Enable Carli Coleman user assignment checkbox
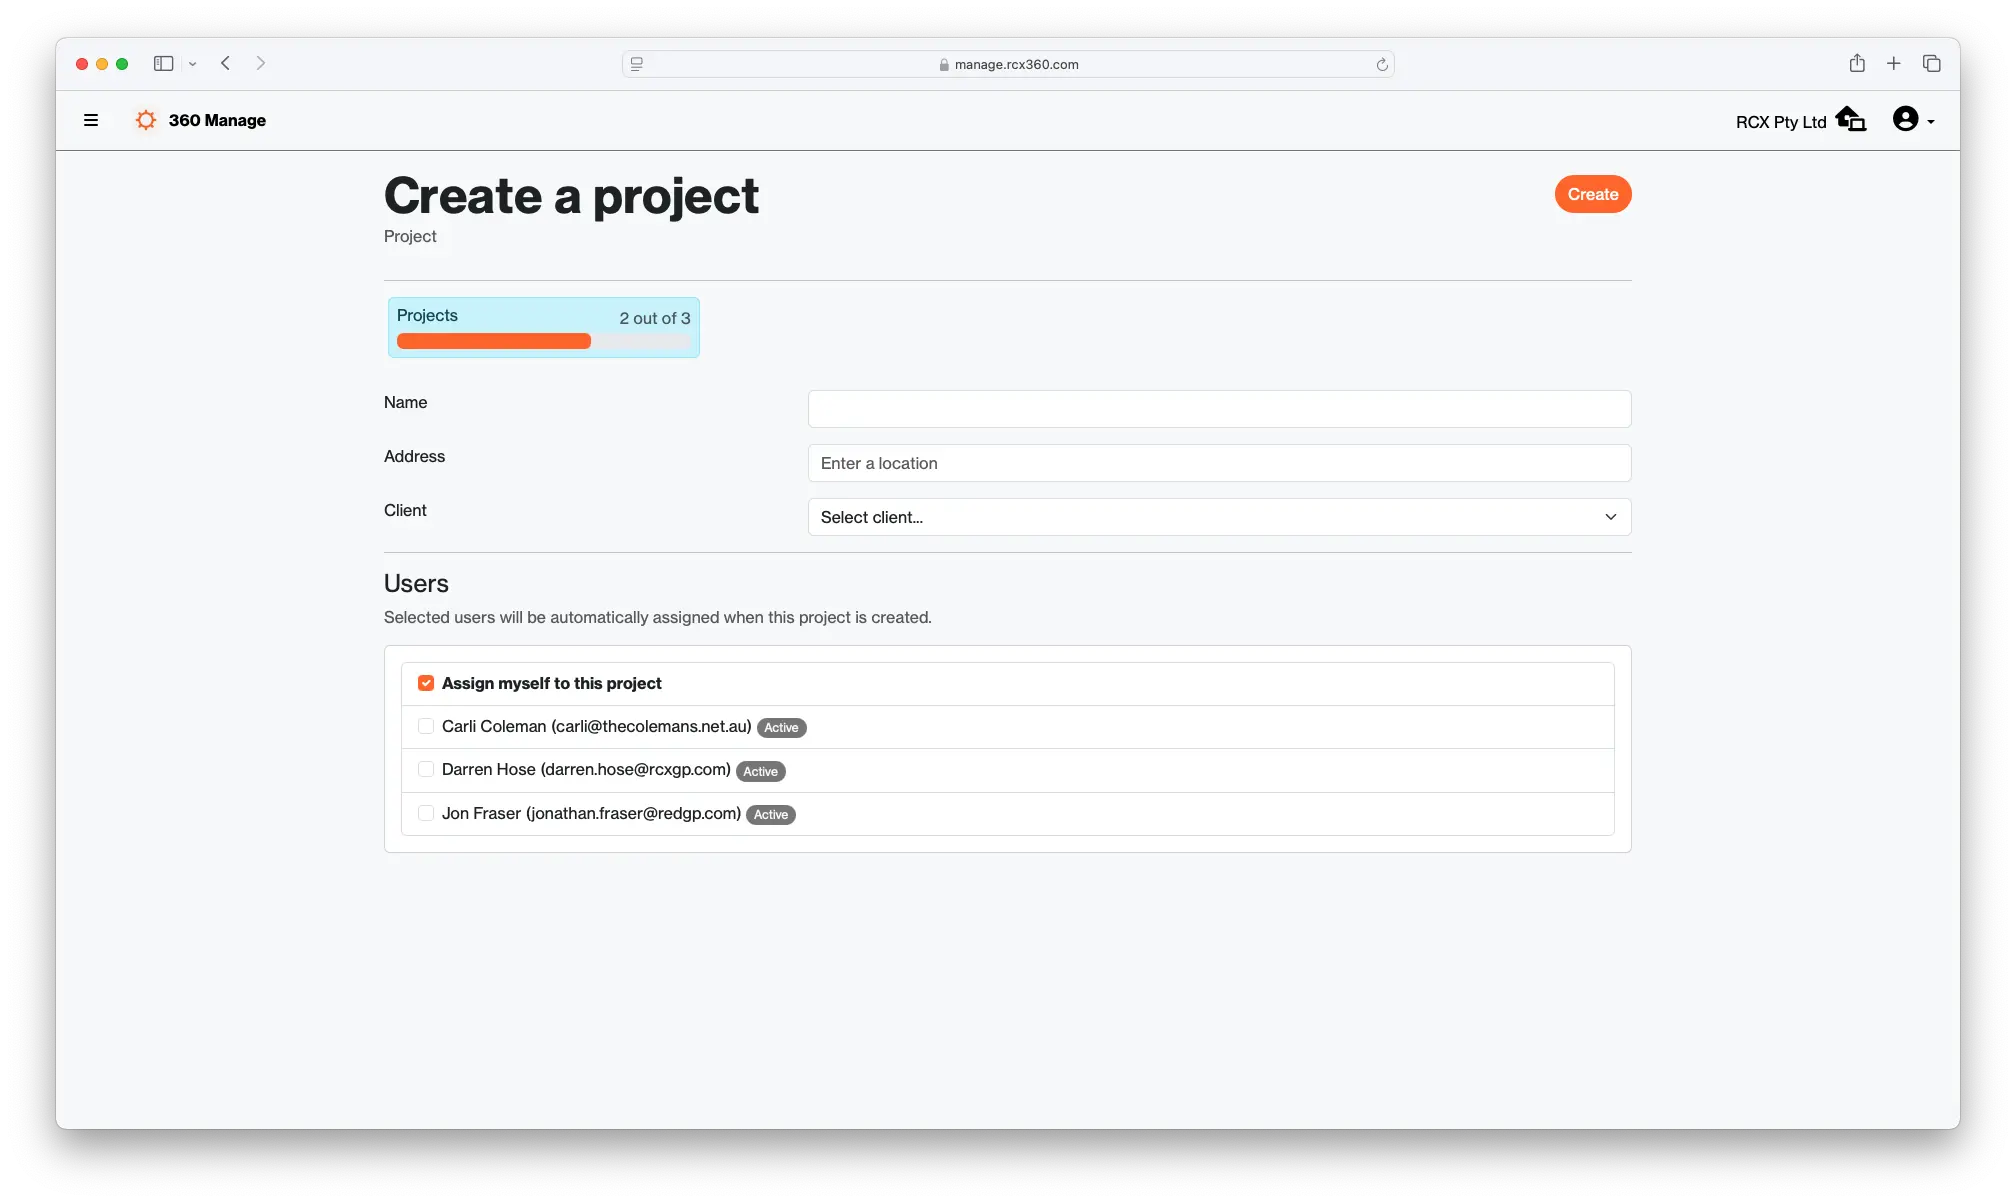The image size is (2016, 1203). [425, 726]
